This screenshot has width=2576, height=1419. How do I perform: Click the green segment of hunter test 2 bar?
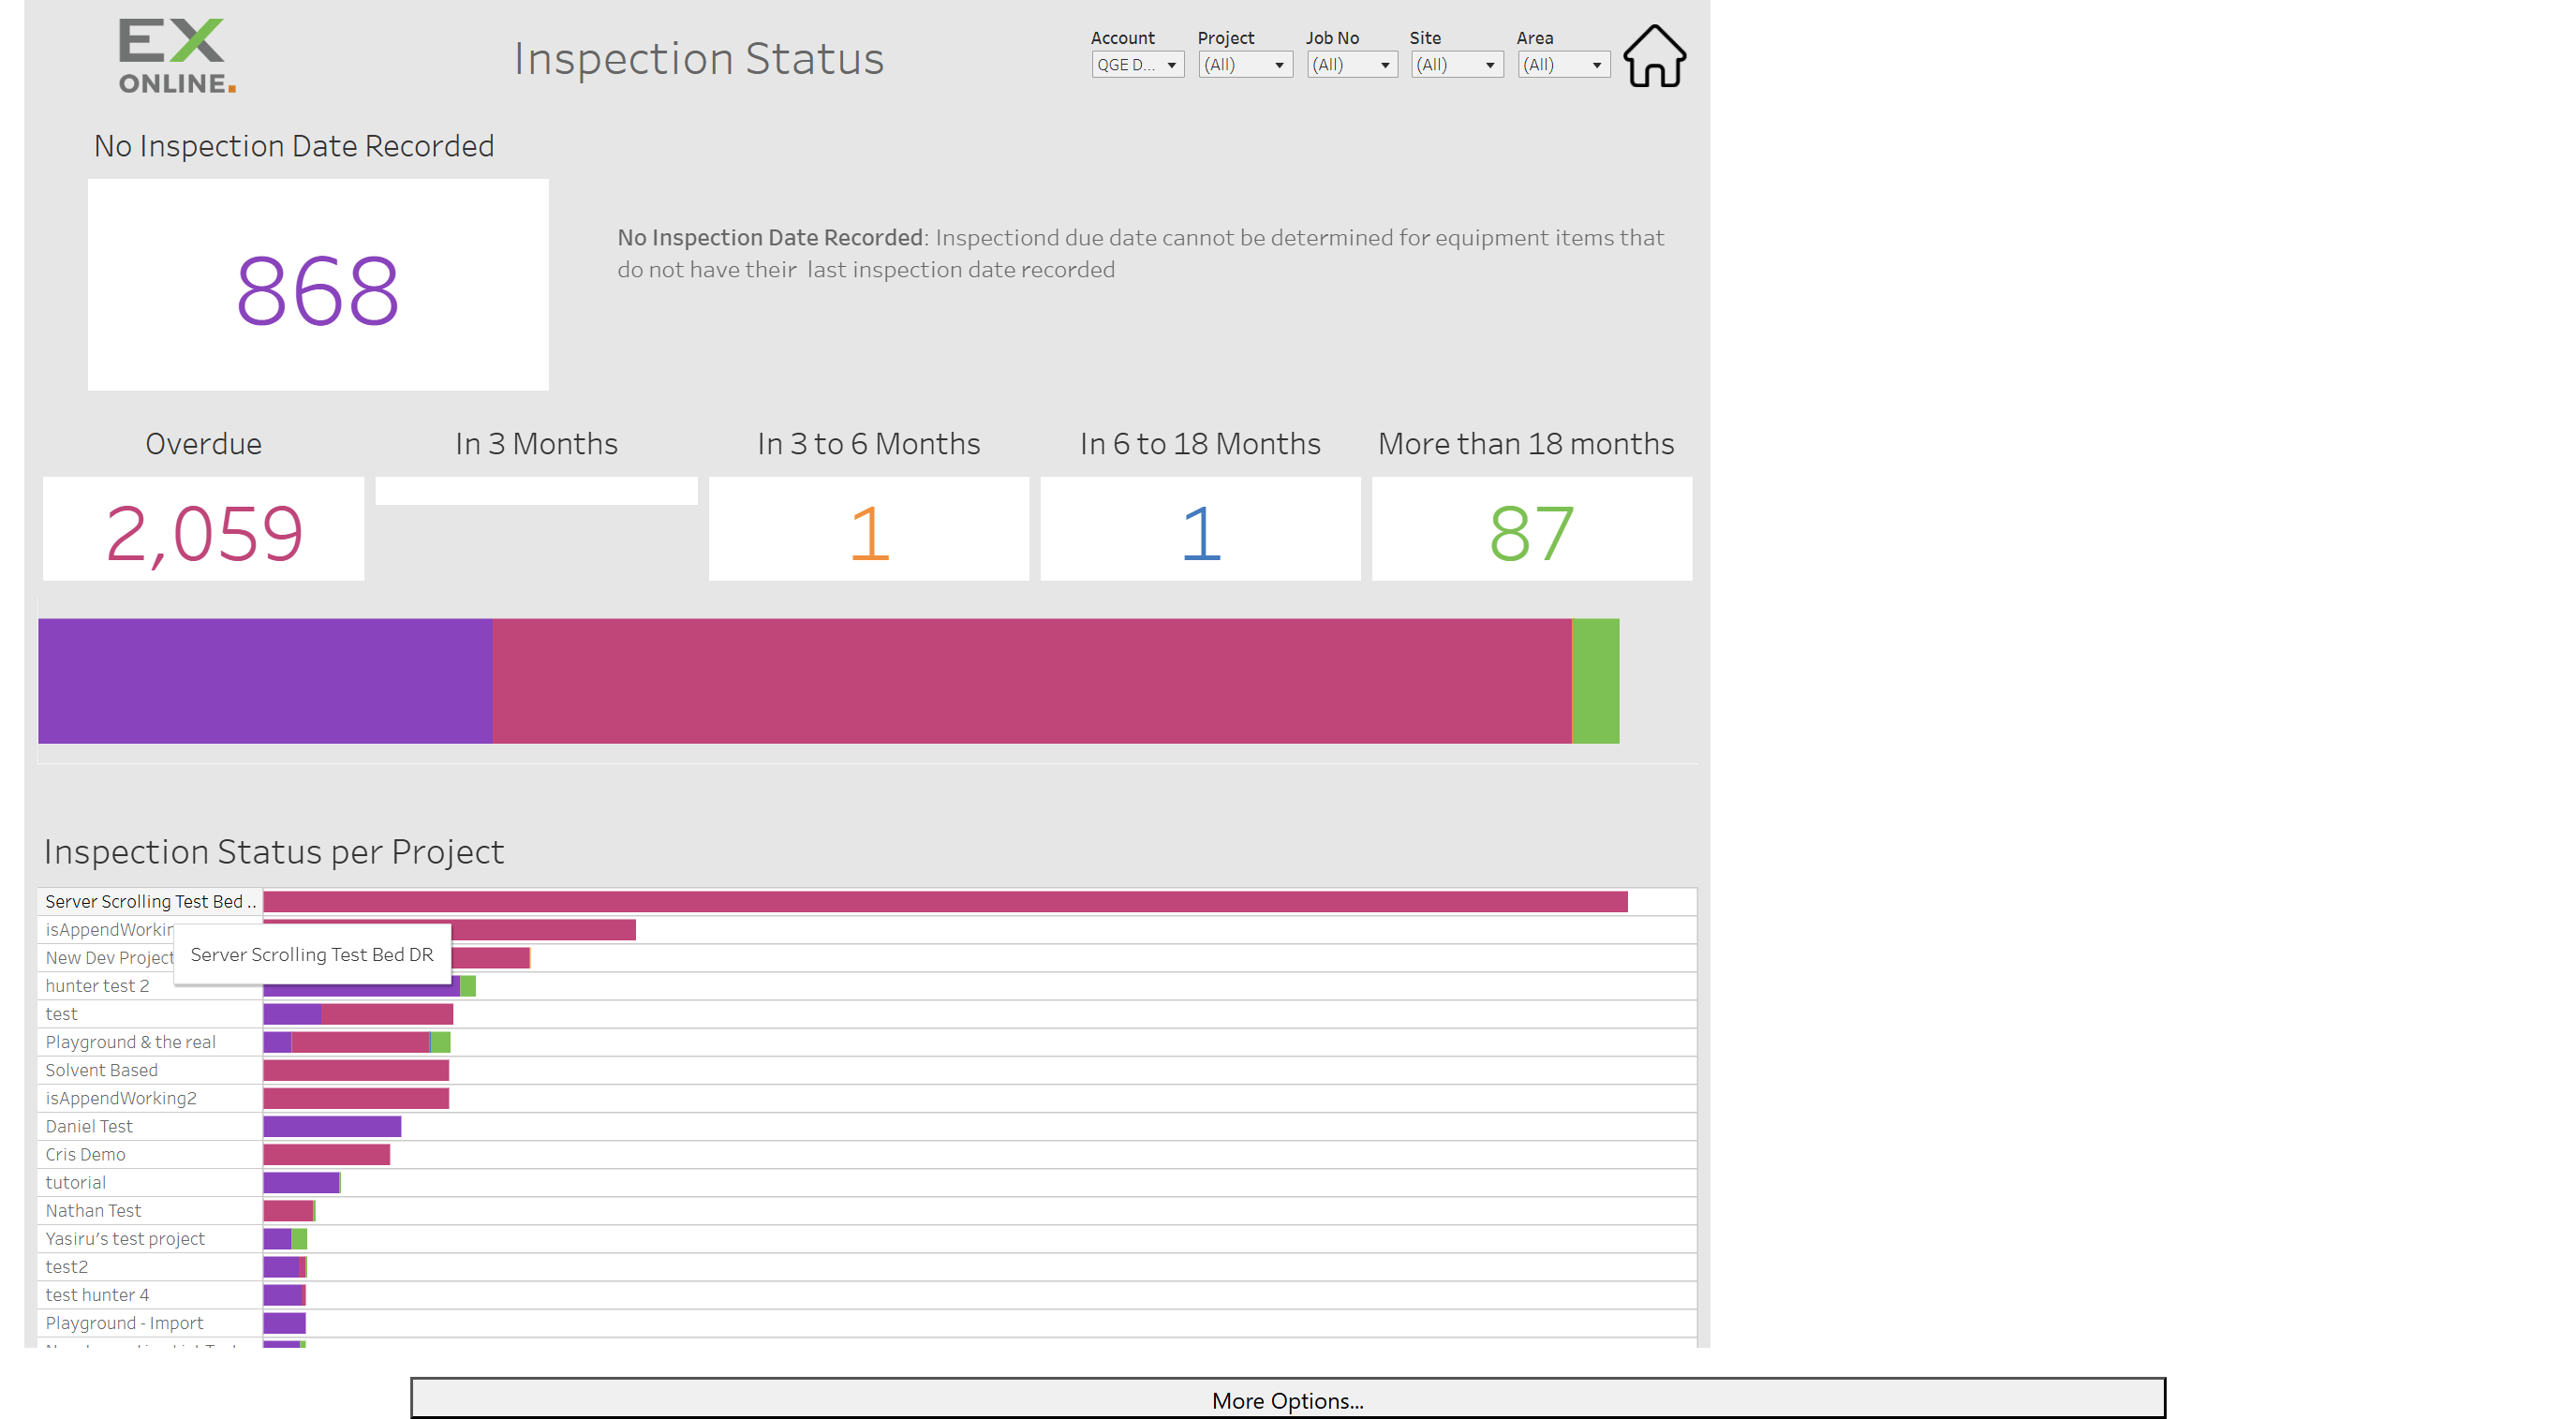pos(468,986)
